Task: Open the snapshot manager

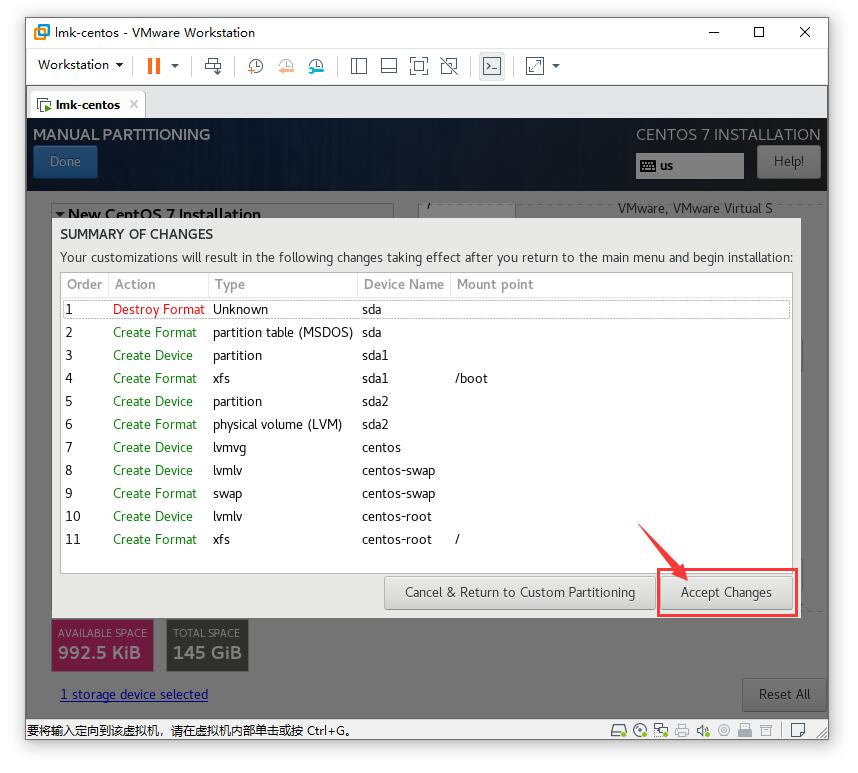Action: [316, 66]
